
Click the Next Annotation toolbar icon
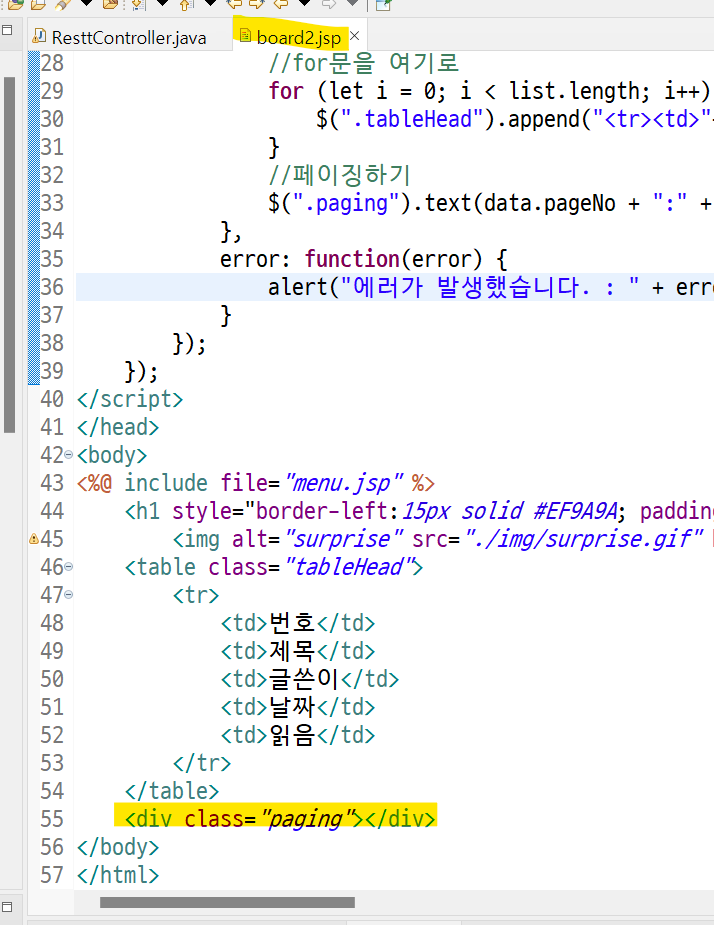(x=138, y=5)
